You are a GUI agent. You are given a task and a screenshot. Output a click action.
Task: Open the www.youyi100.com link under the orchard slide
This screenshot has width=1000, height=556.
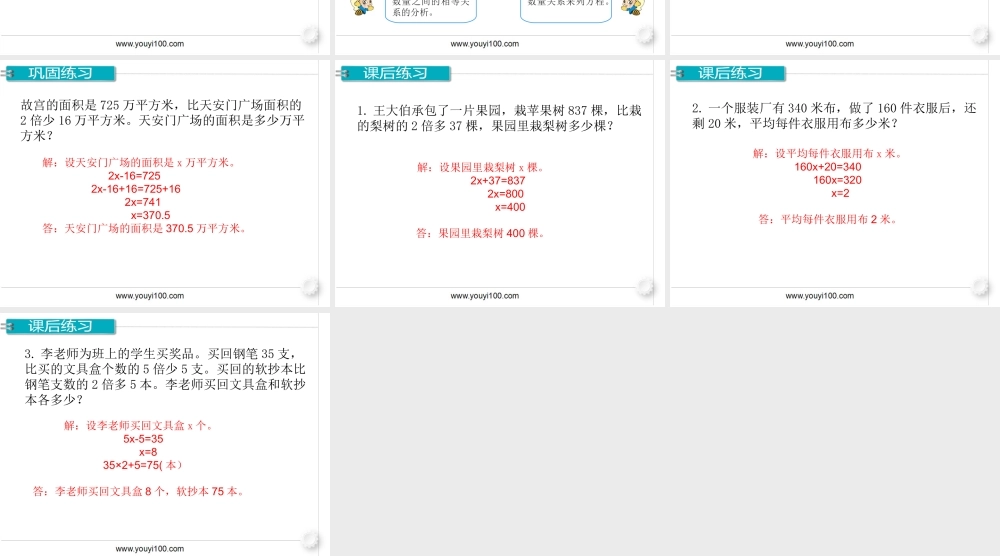coord(485,296)
